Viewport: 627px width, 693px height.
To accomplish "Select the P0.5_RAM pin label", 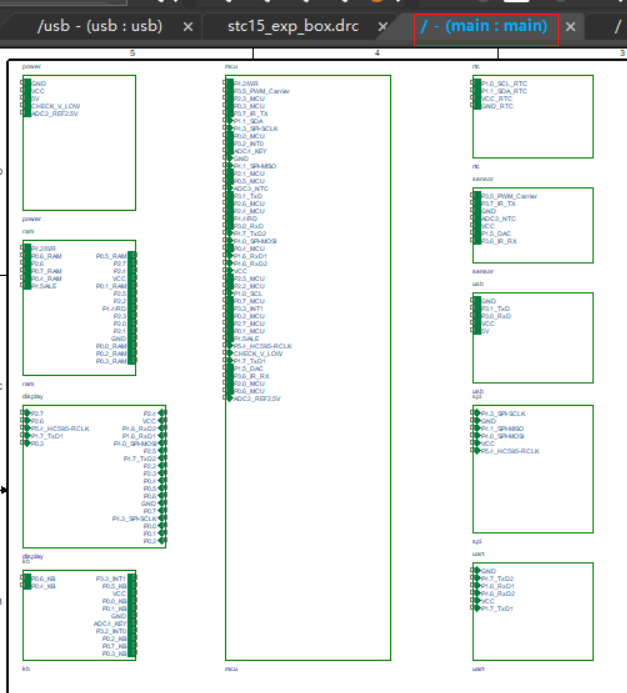I will coord(111,256).
